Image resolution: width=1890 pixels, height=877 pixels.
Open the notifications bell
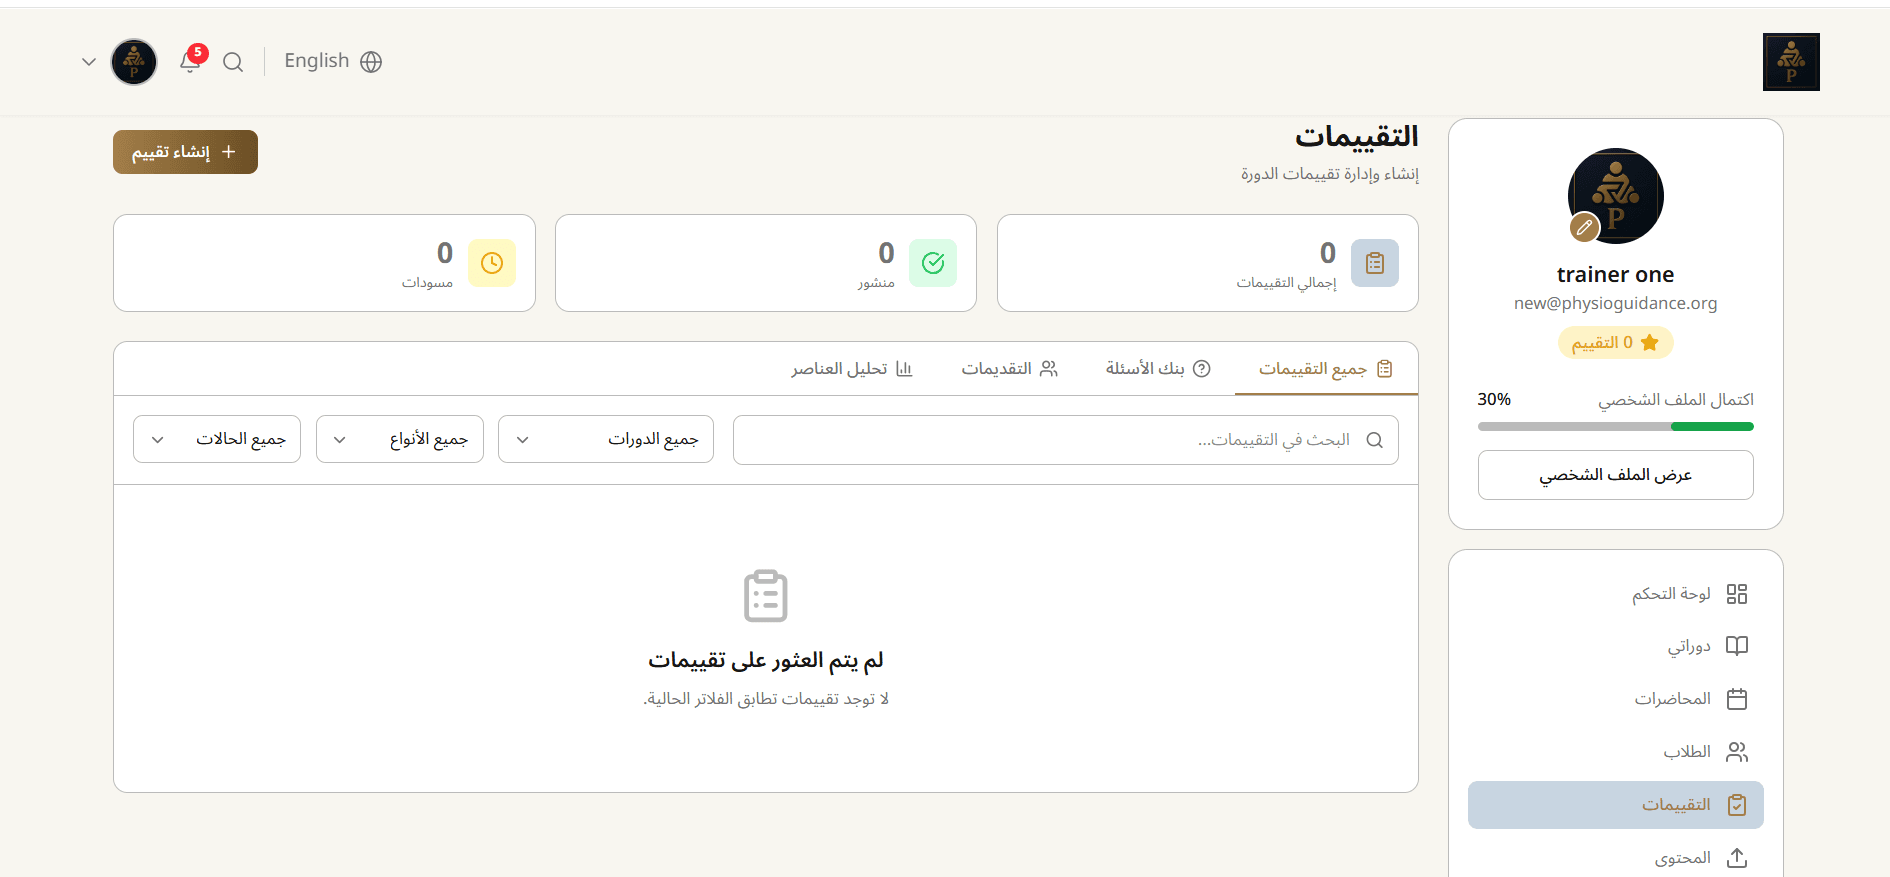(x=190, y=62)
